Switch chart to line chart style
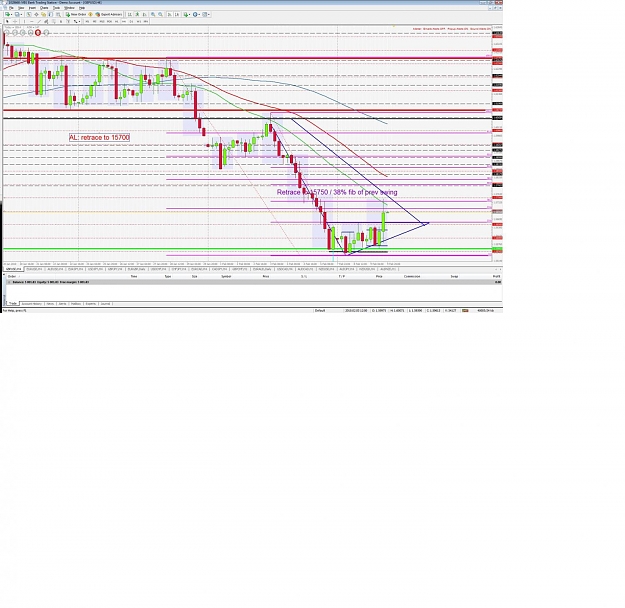The width and height of the screenshot is (625, 608). coord(144,14)
